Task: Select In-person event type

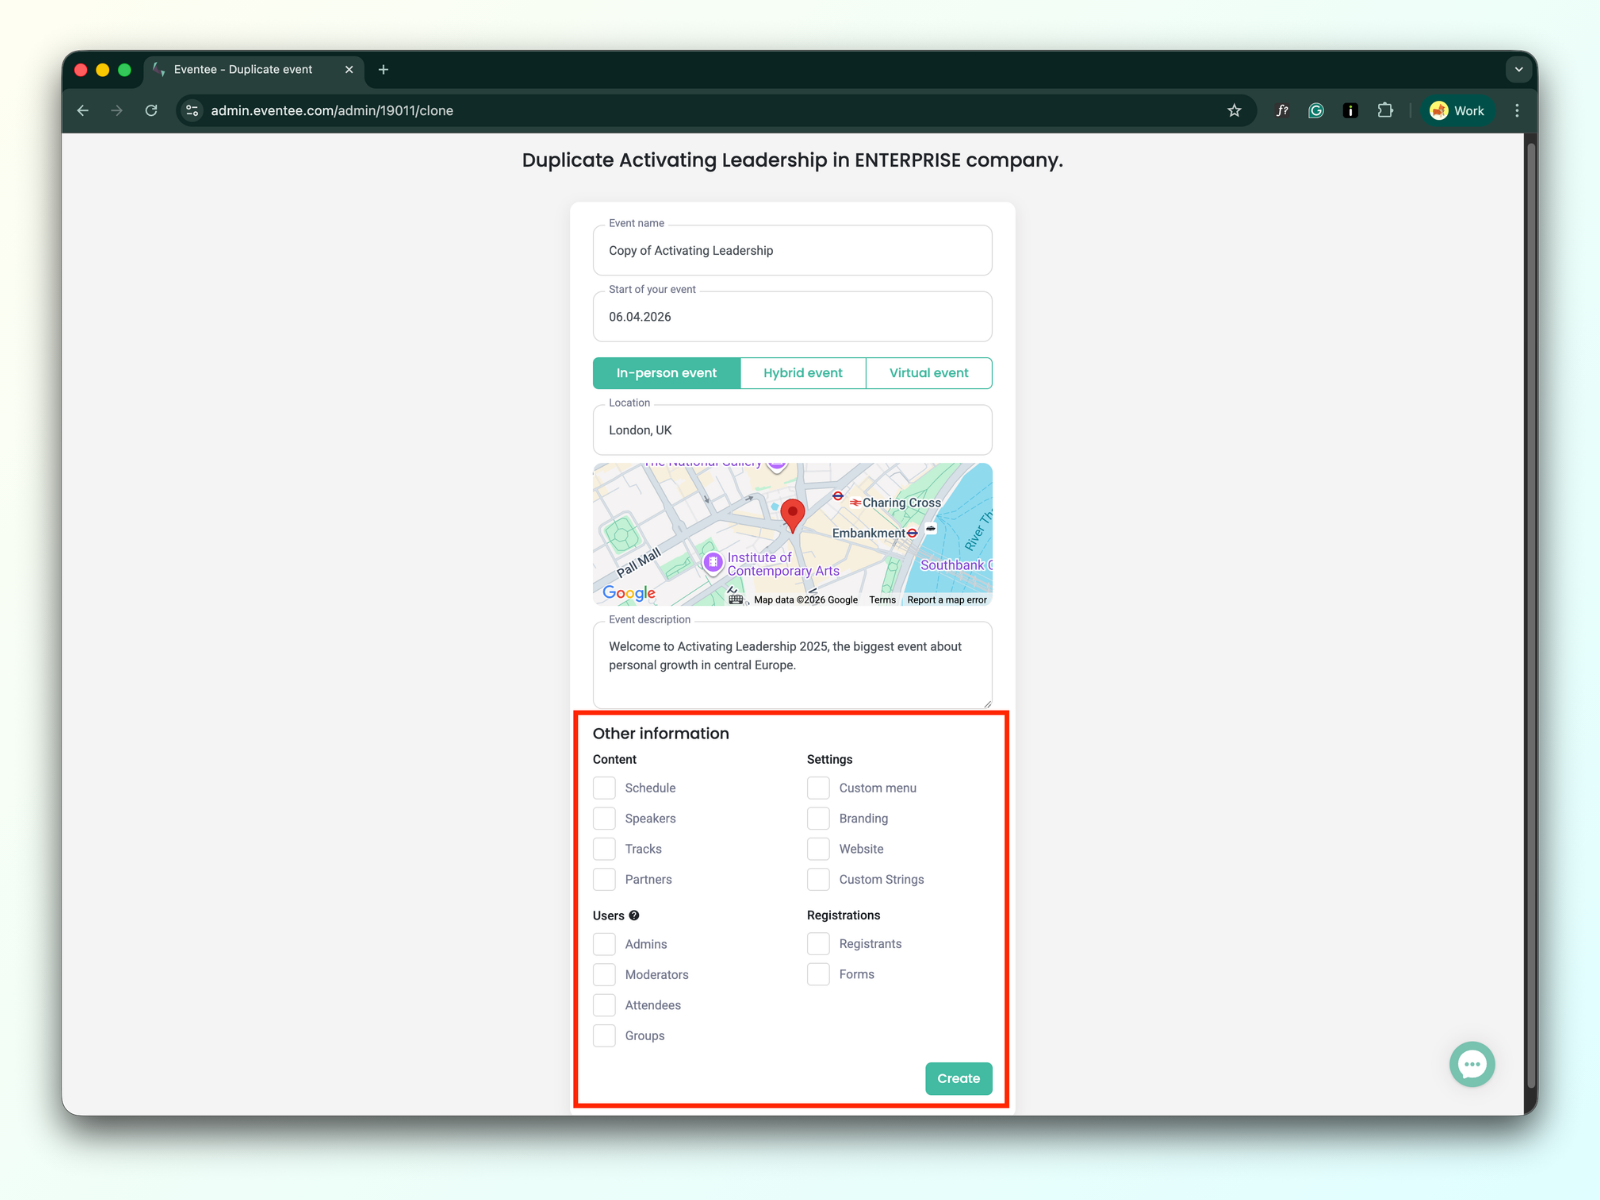Action: pyautogui.click(x=667, y=373)
